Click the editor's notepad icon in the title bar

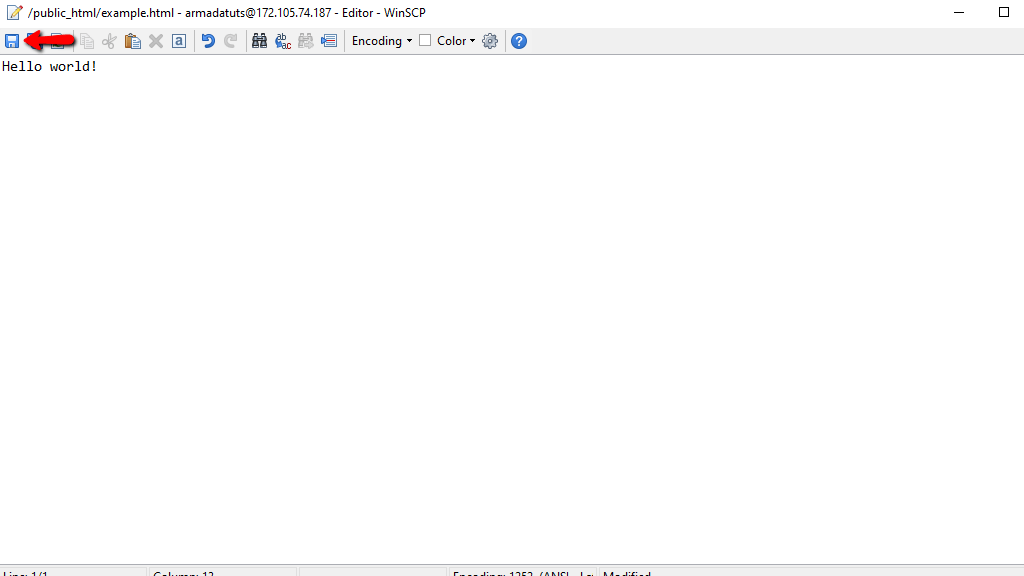coord(14,12)
